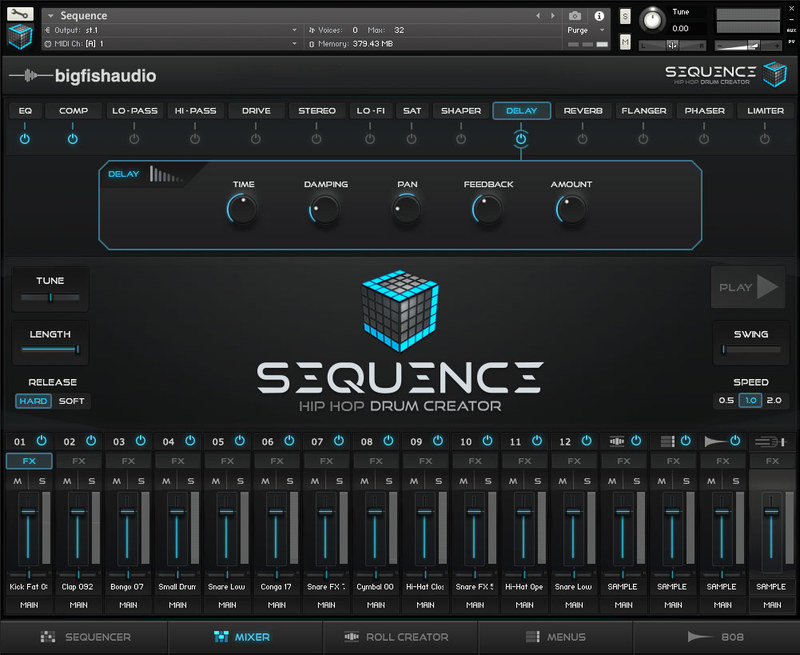Select the FLANGER effect button
This screenshot has height=655, width=800.
point(644,111)
